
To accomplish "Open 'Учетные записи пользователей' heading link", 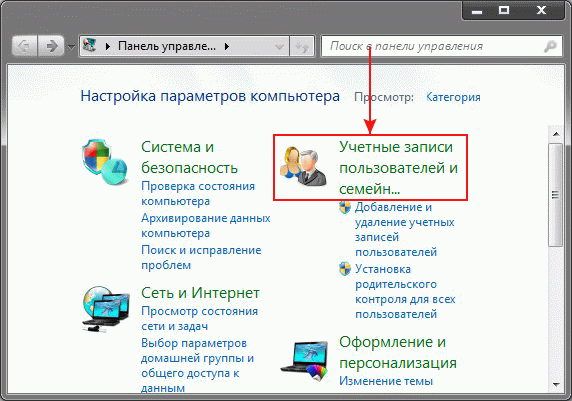I will [x=398, y=168].
